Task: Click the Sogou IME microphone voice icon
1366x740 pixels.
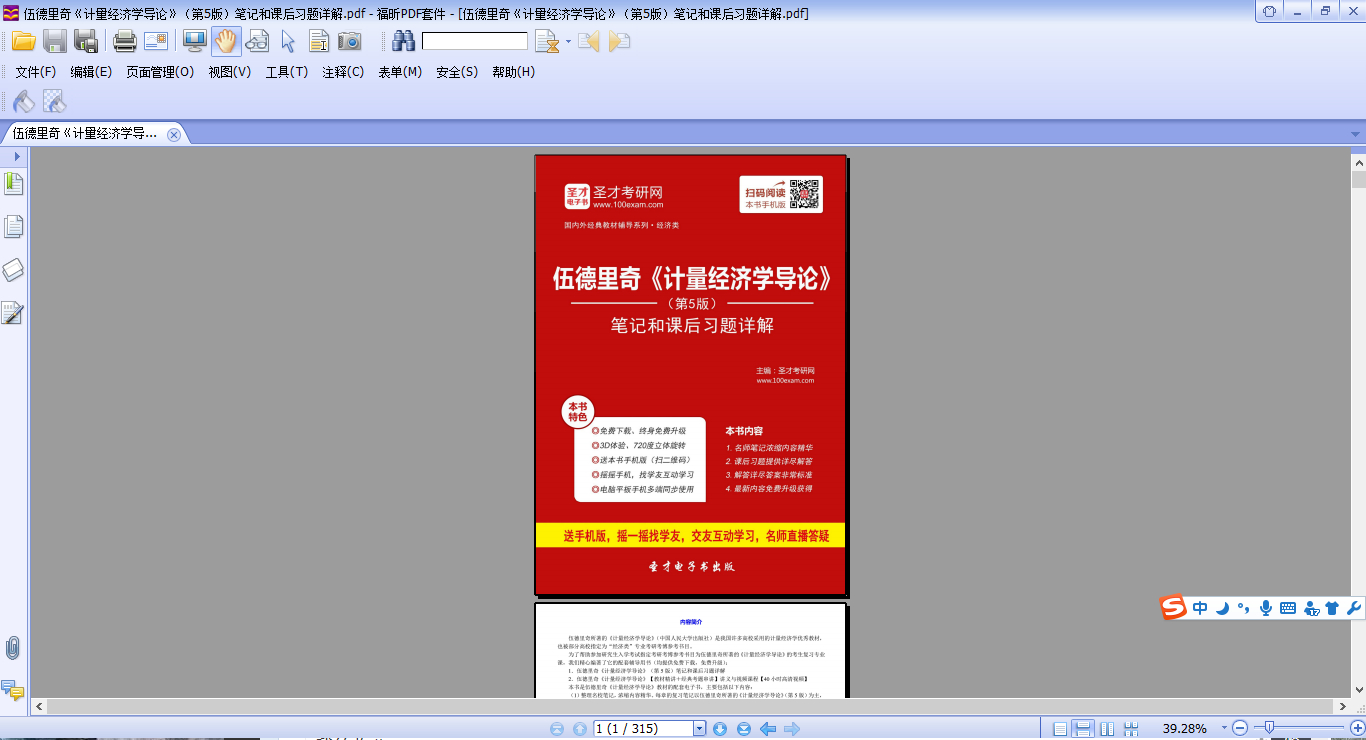Action: click(x=1266, y=608)
